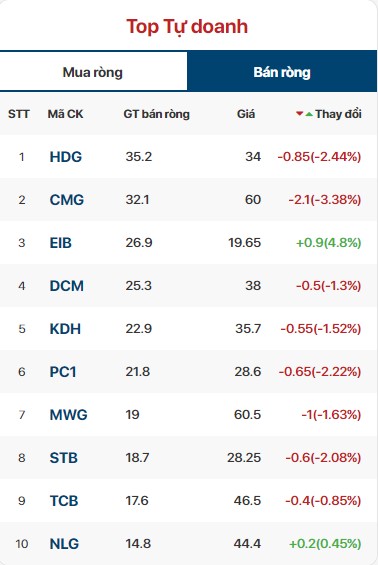The height and width of the screenshot is (565, 378).
Task: Open the PC1 stock code
Action: (63, 372)
